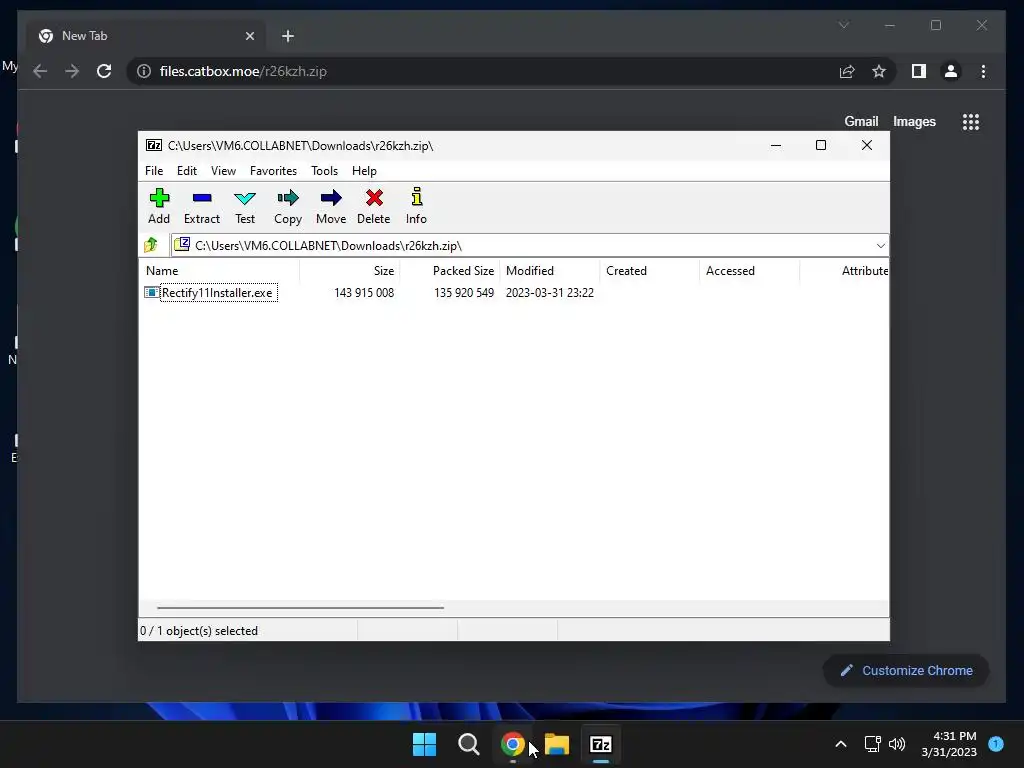Click the 7z logo in the title bar
The image size is (1024, 768).
[x=154, y=145]
